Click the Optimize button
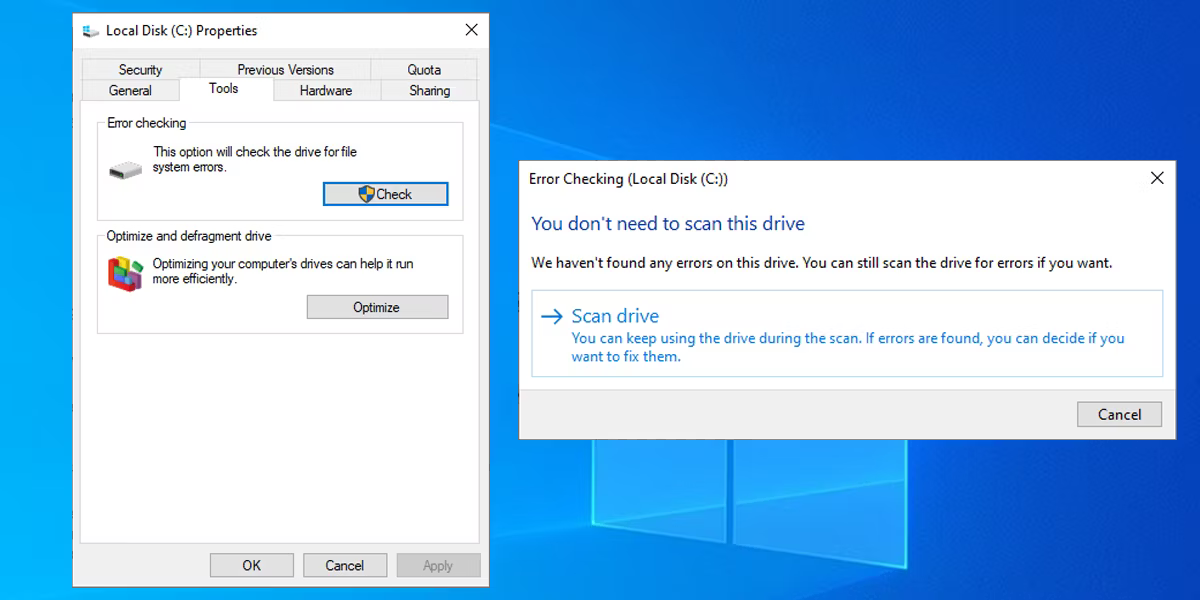 377,307
